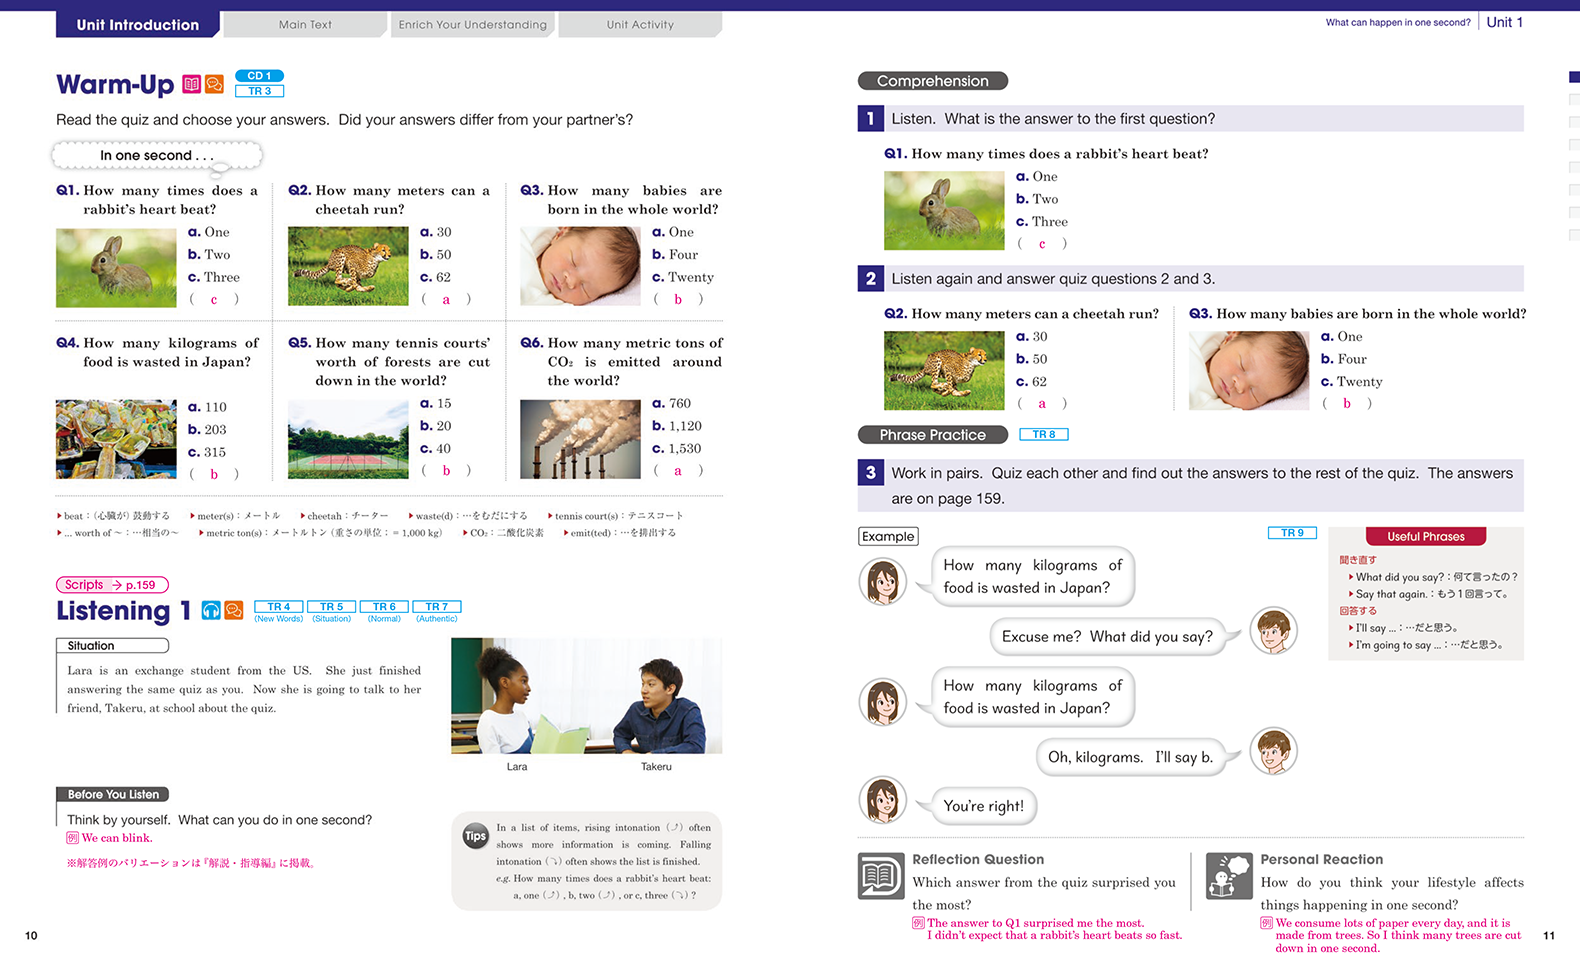Click the Reflection Question book icon
Image resolution: width=1580 pixels, height=967 pixels.
tap(881, 876)
